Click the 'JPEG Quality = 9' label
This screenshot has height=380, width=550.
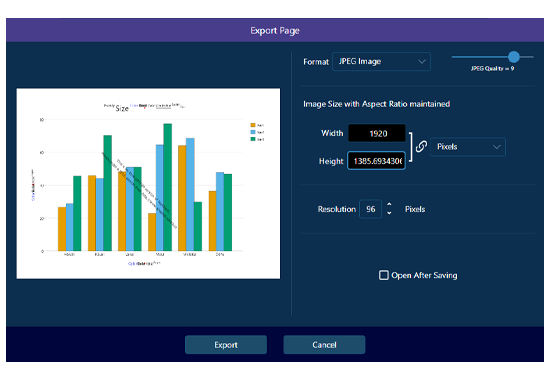tap(492, 68)
